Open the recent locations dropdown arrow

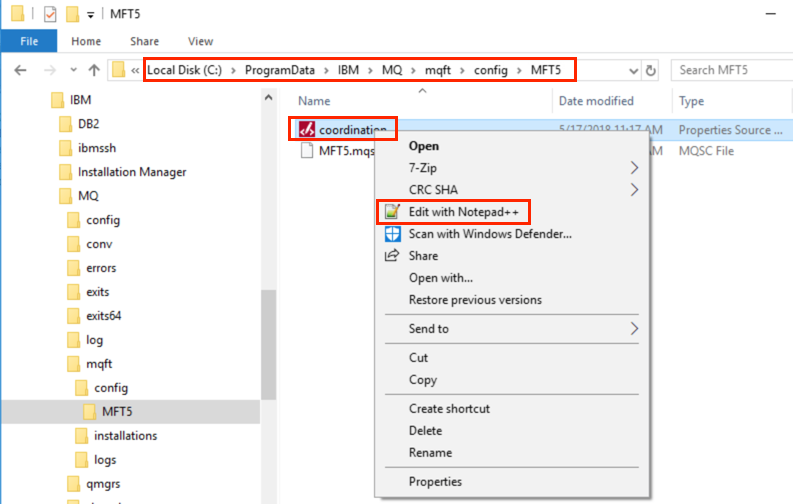[x=73, y=70]
